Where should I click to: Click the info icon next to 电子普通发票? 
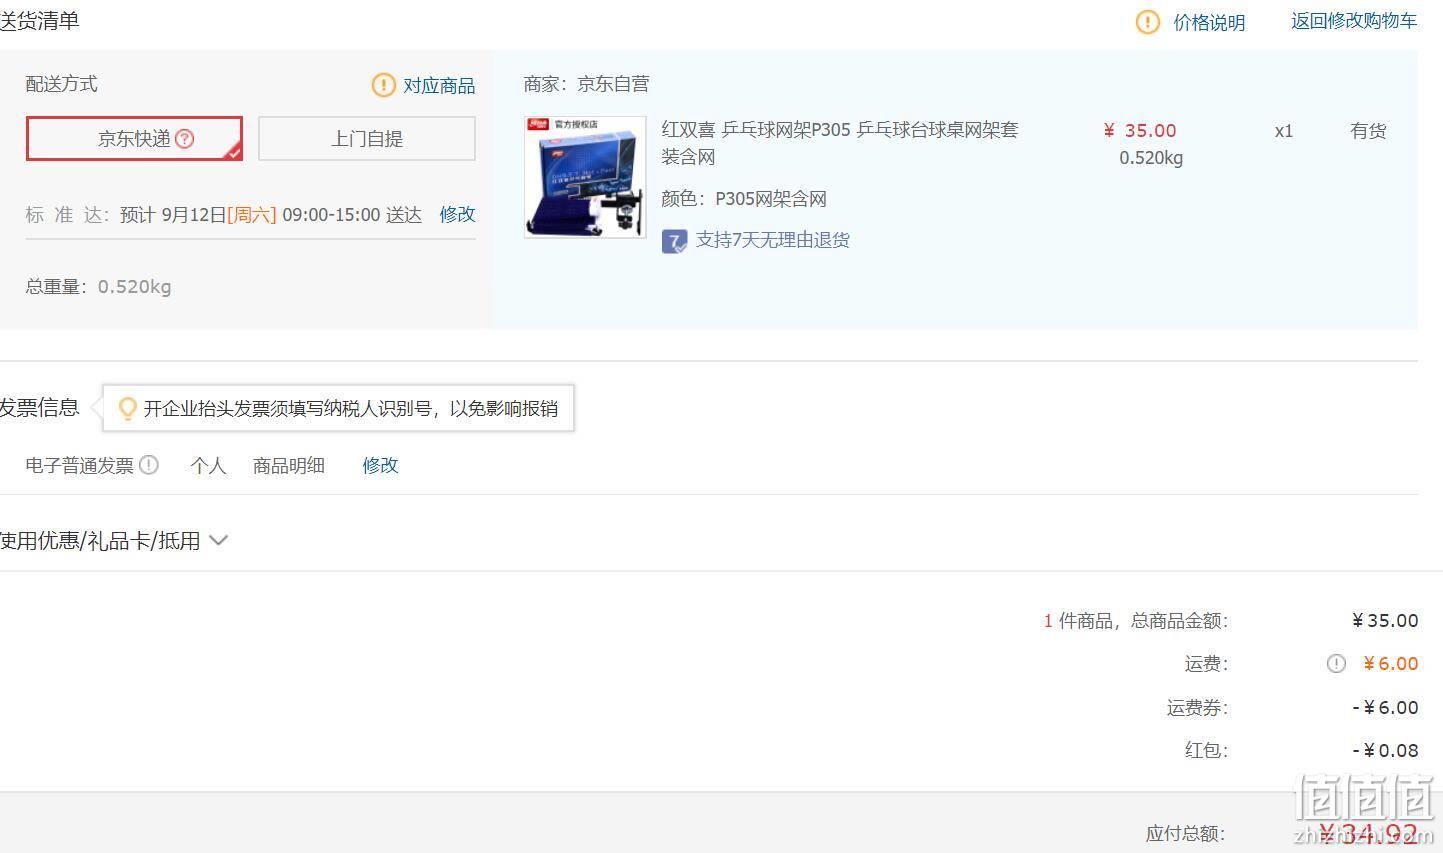tap(149, 464)
